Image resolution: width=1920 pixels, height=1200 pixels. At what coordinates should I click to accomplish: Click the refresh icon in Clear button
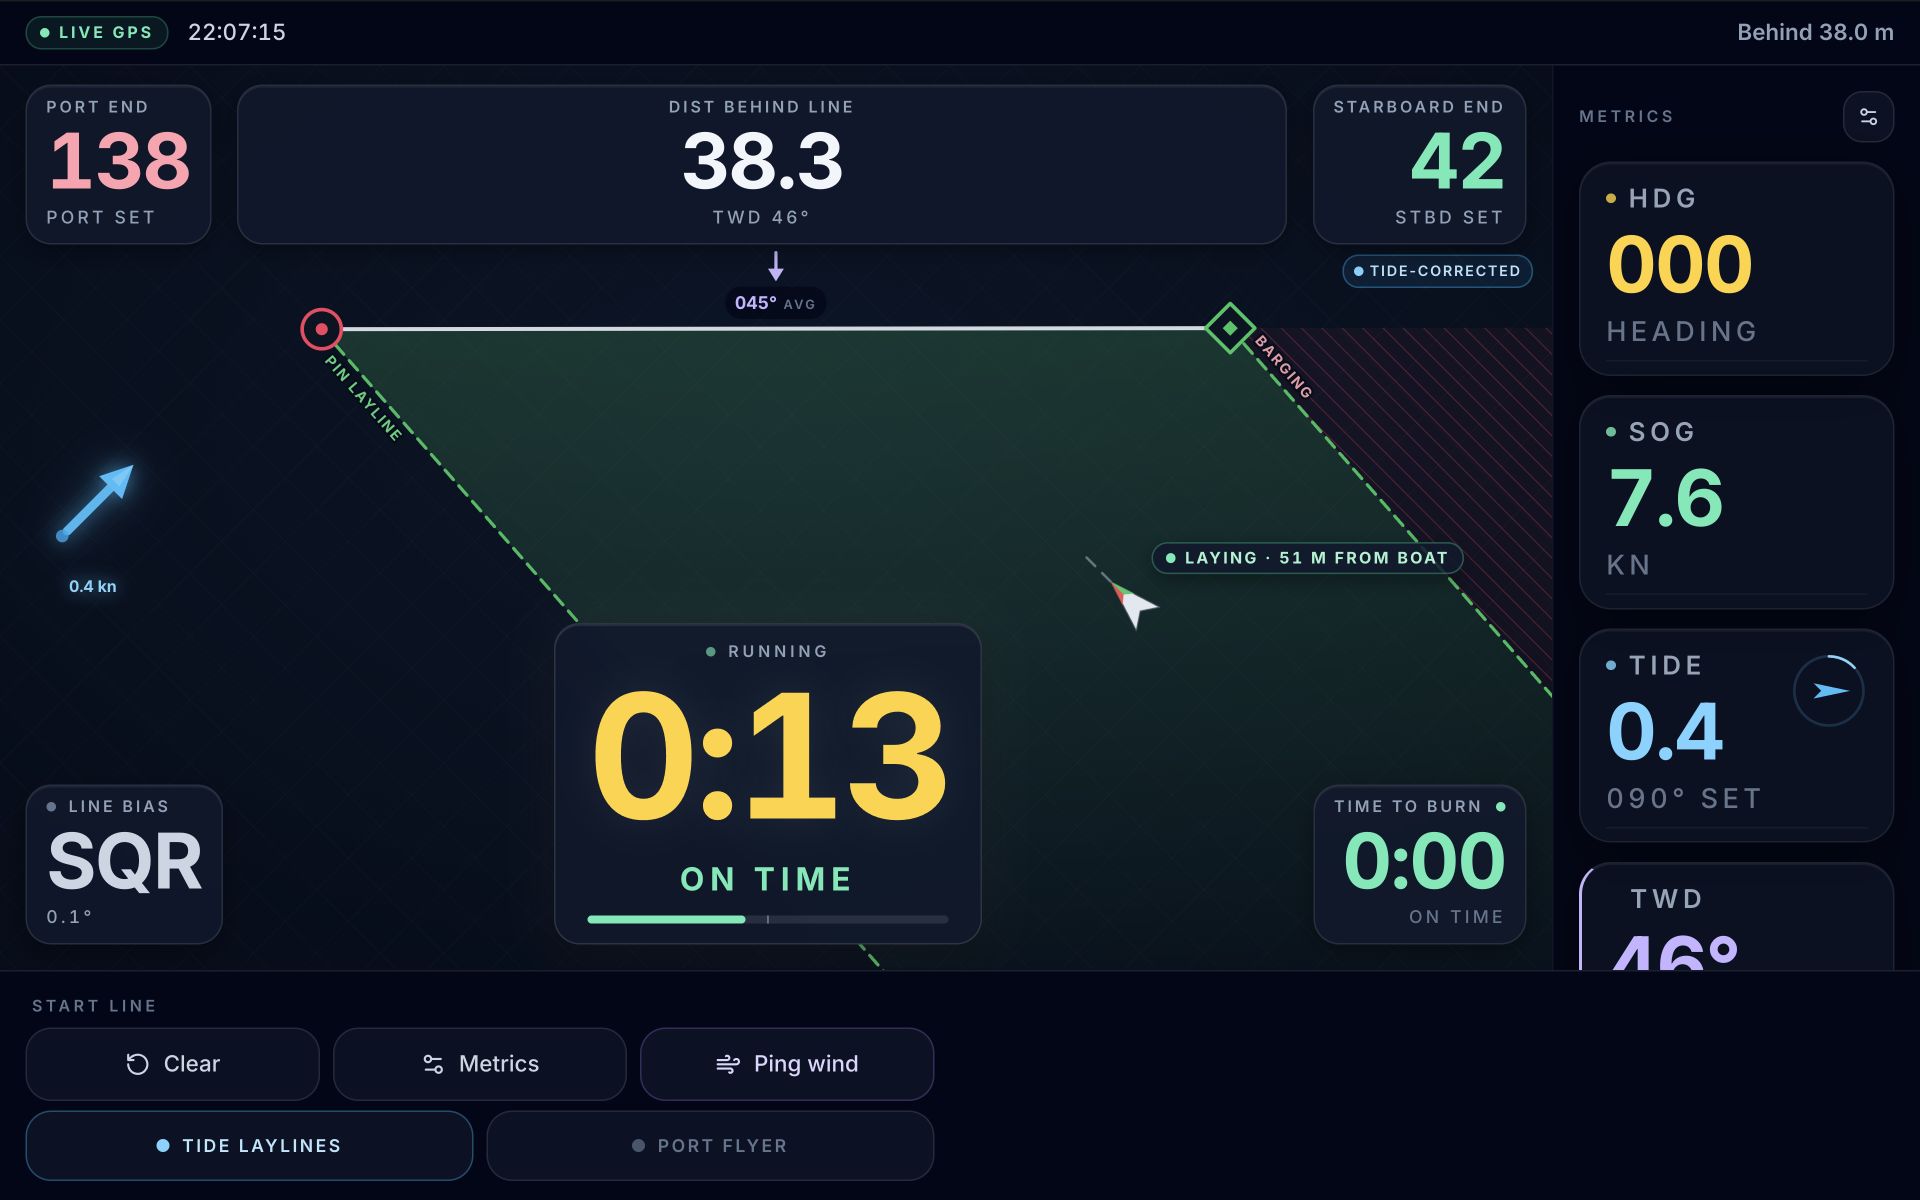(137, 1064)
